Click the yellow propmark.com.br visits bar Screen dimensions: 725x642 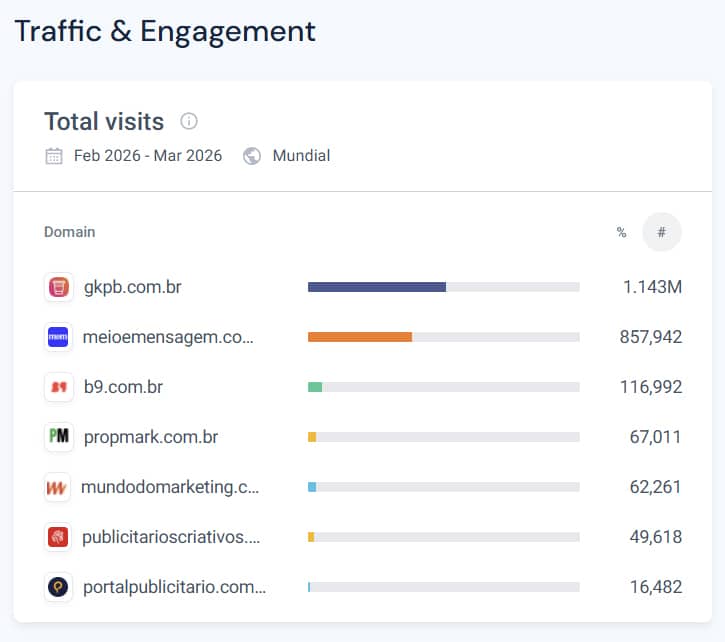[312, 437]
